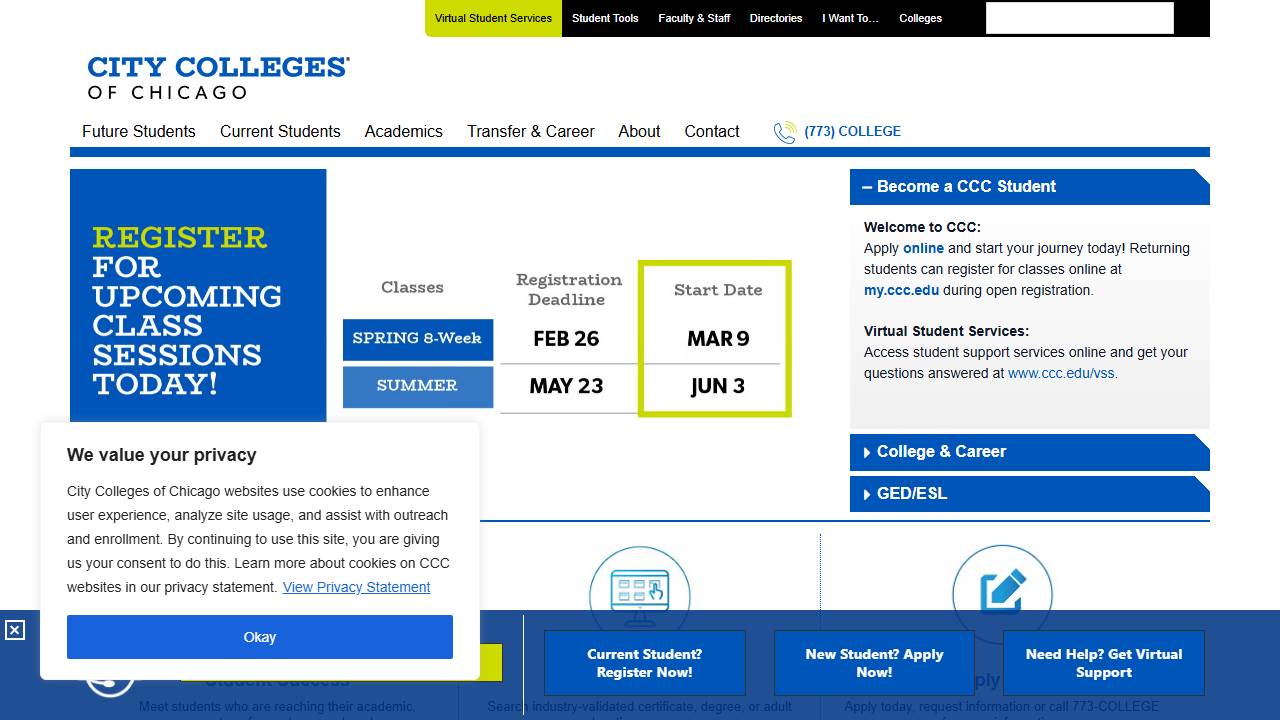1280x720 pixels.
Task: Click Need Help? Get Virtual Support button
Action: coord(1103,663)
